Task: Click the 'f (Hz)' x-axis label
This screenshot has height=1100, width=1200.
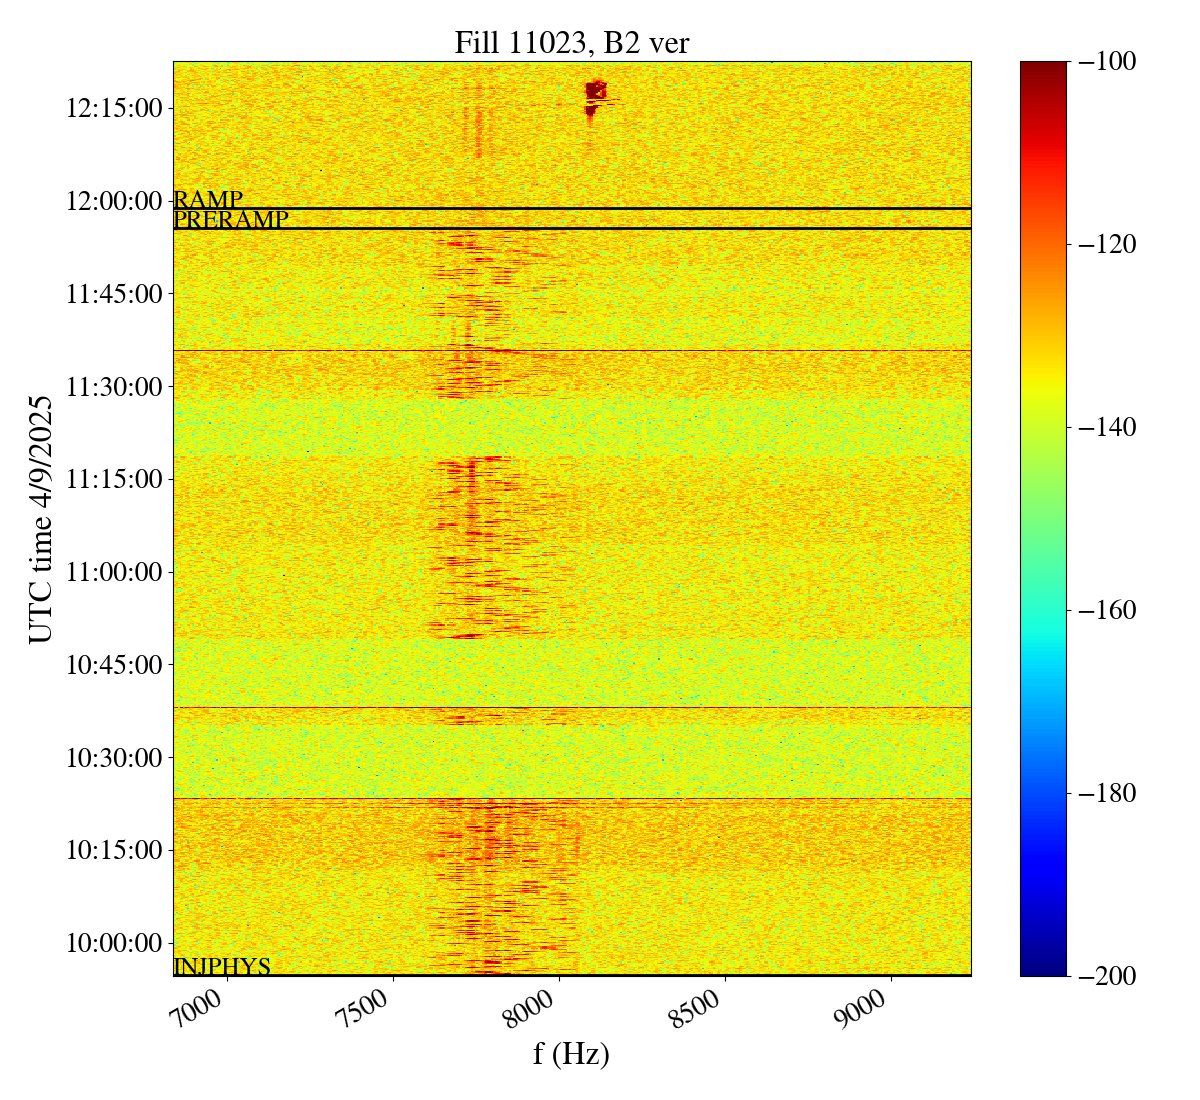Action: (x=571, y=1054)
